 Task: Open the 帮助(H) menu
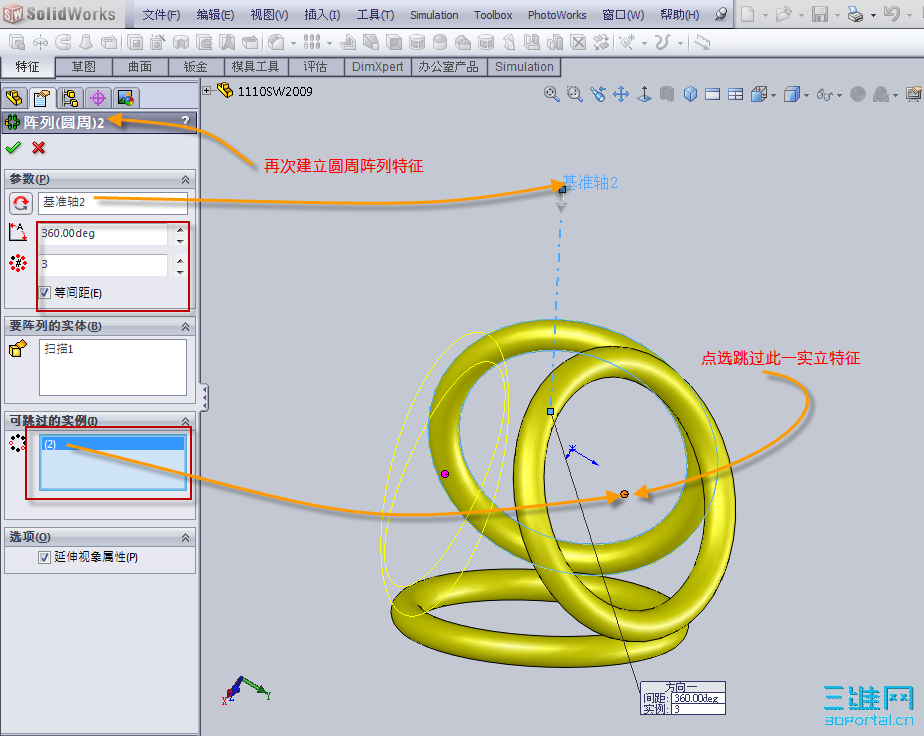click(680, 15)
